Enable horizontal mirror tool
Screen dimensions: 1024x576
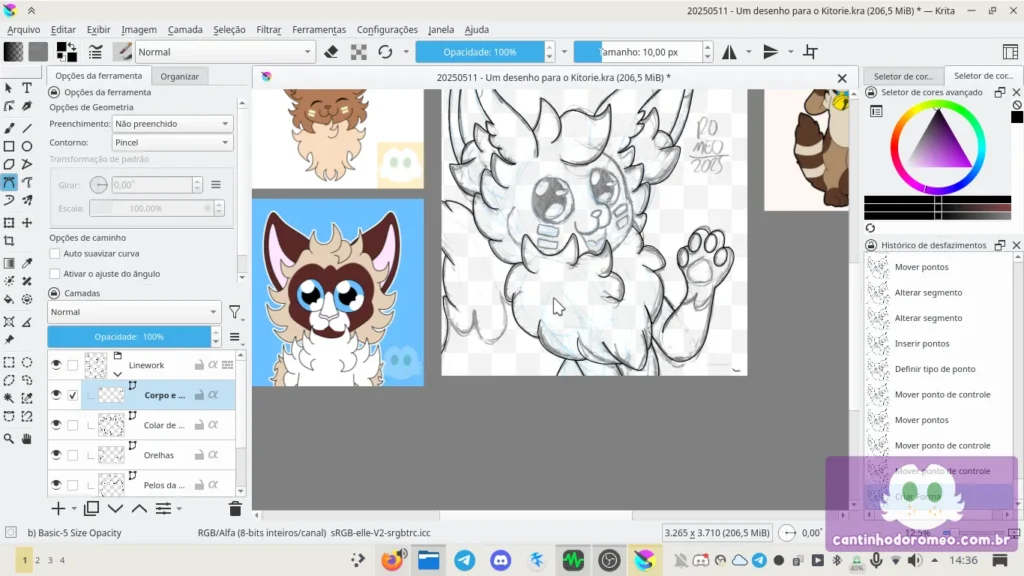click(729, 52)
